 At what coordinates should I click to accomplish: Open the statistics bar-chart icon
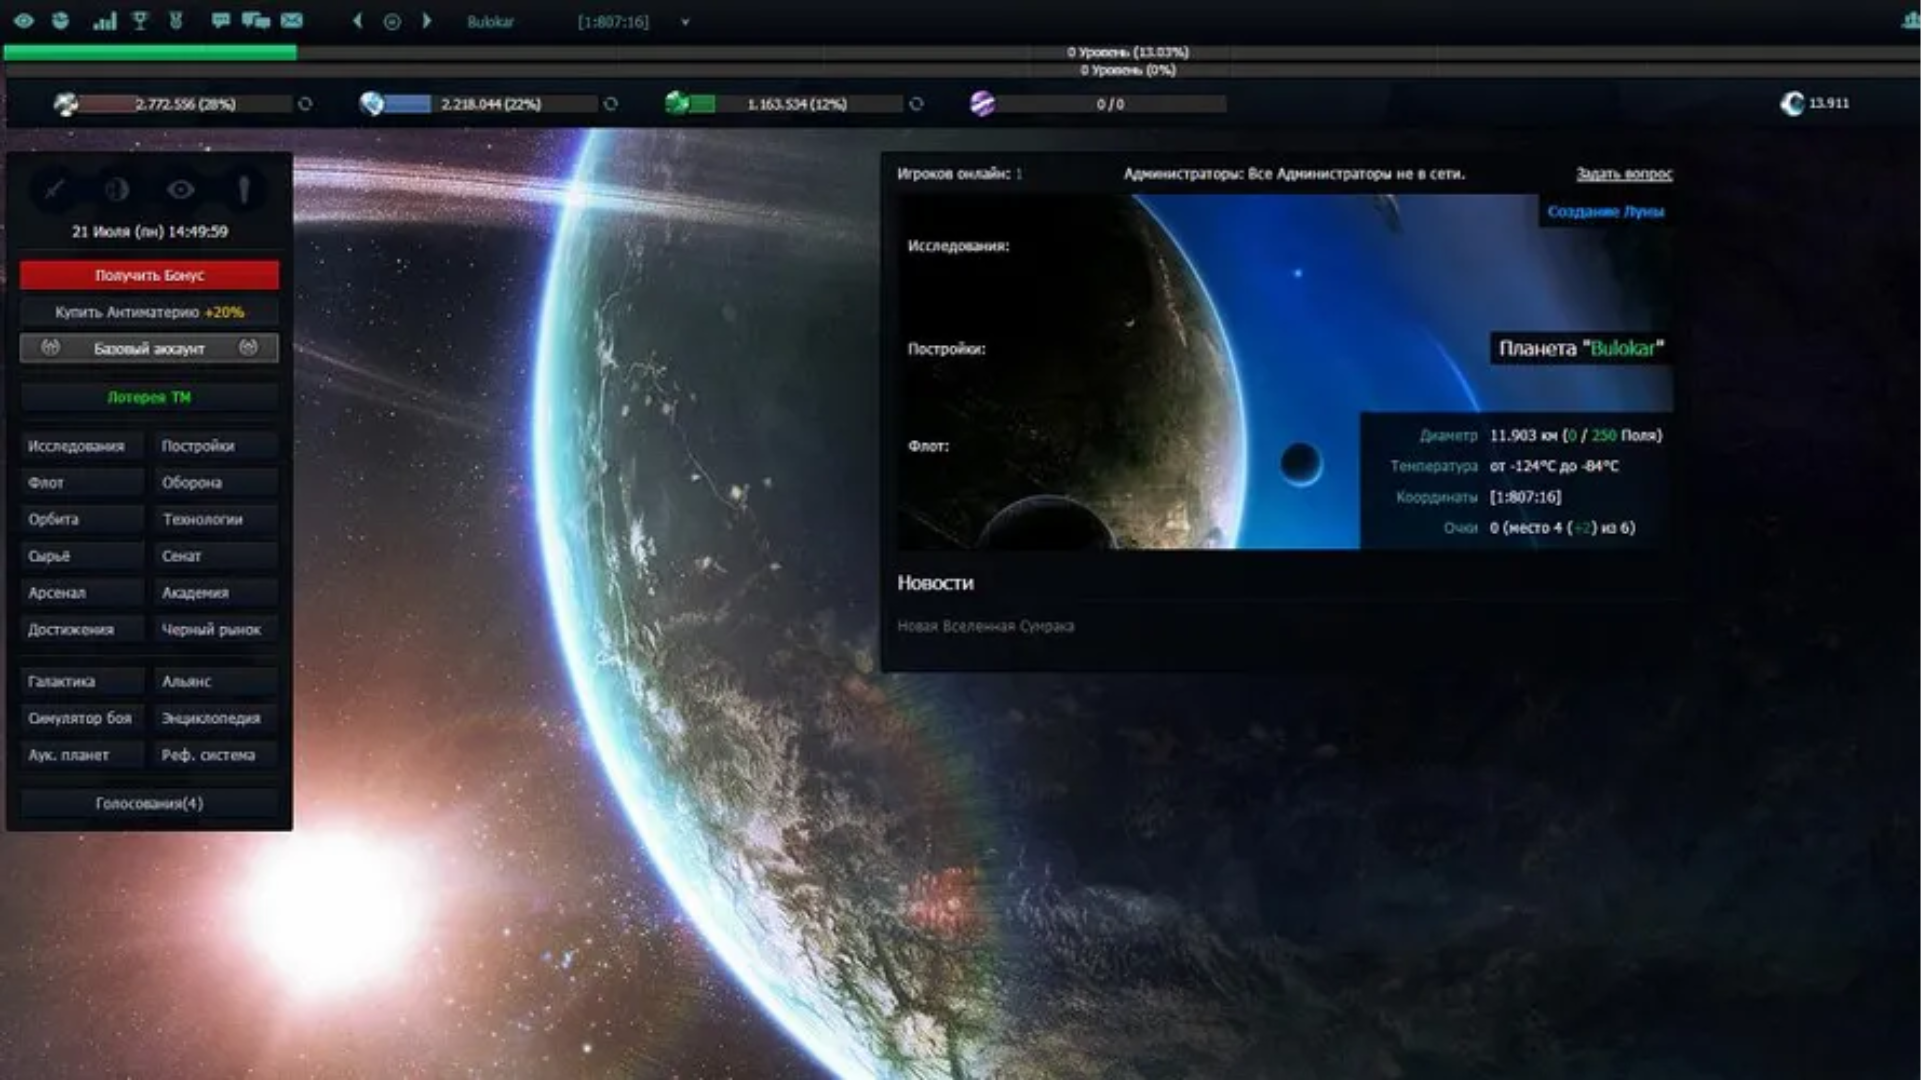click(x=104, y=20)
